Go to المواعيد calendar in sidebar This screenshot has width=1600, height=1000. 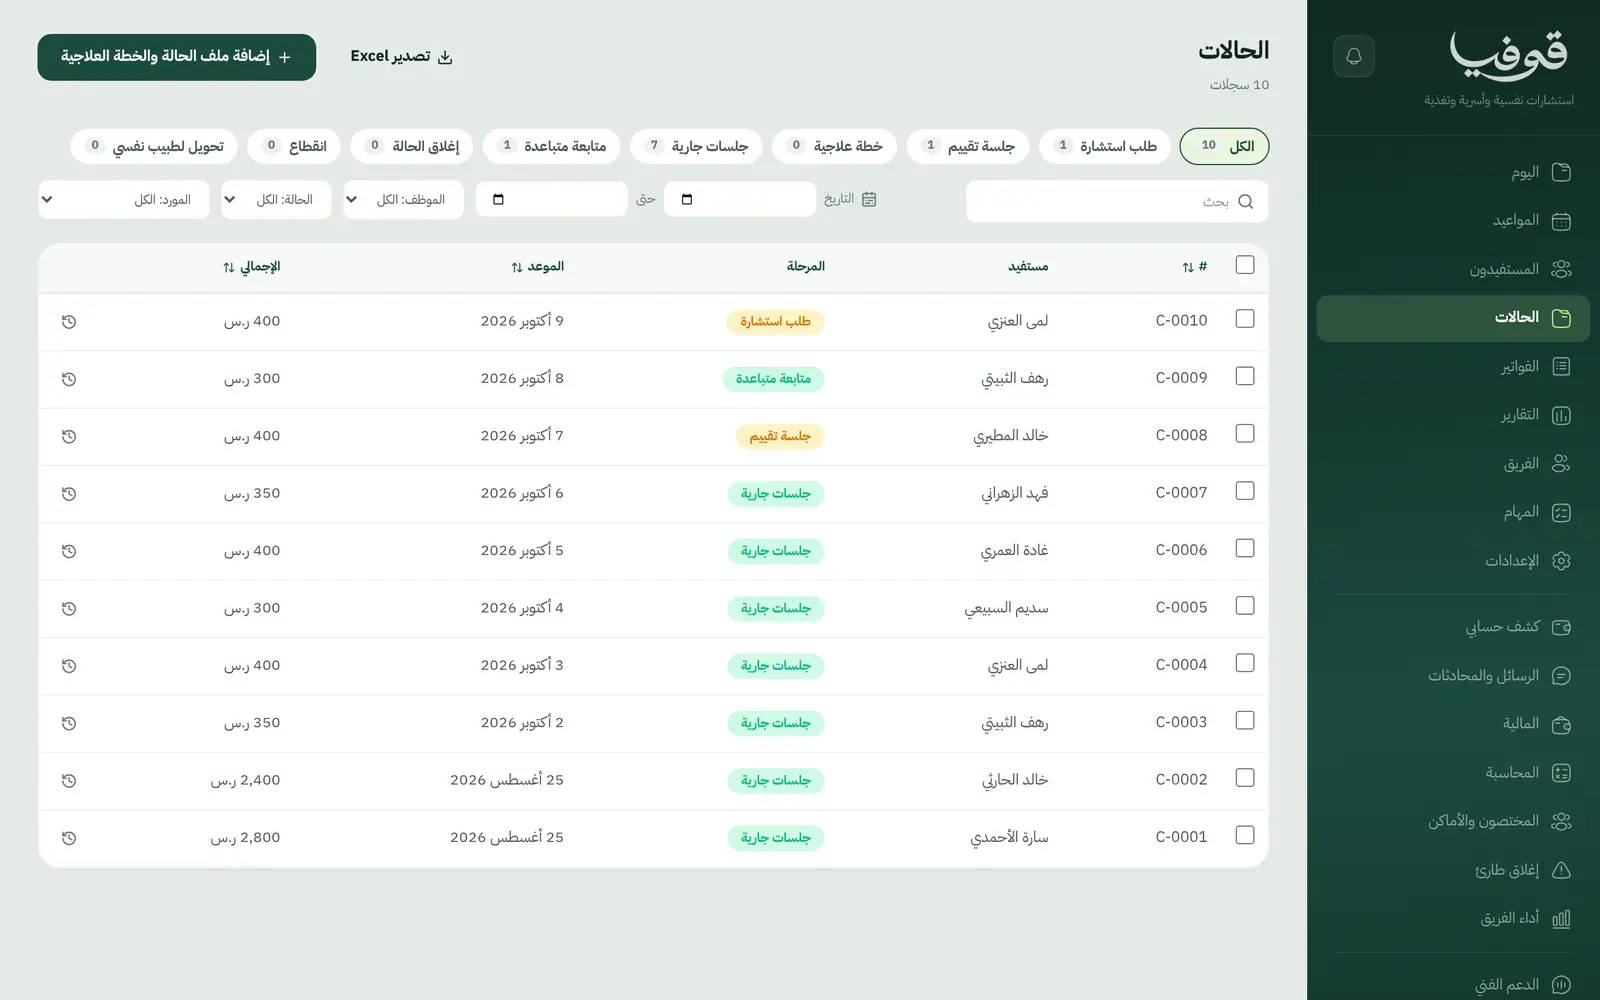1453,221
